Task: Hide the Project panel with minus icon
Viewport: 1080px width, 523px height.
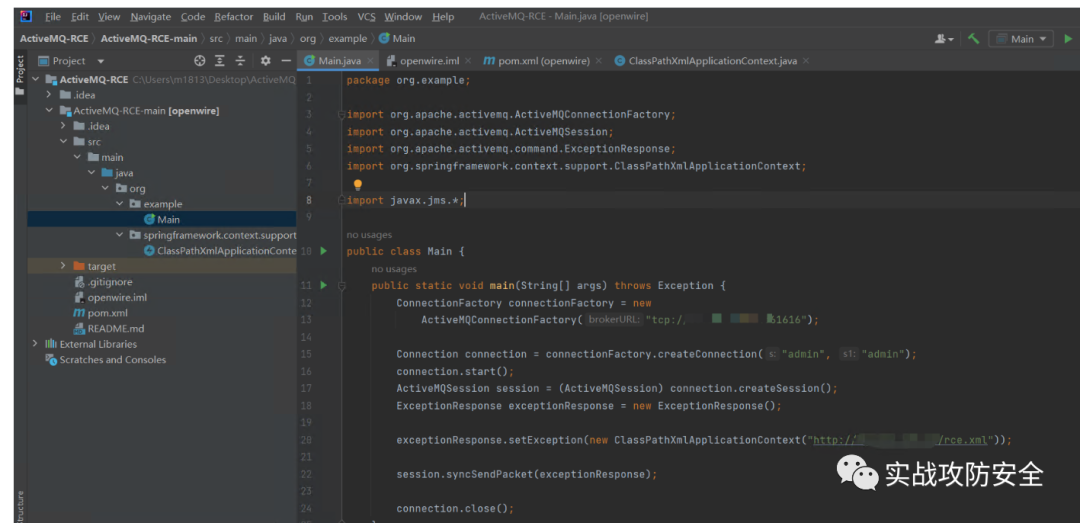Action: click(x=286, y=61)
